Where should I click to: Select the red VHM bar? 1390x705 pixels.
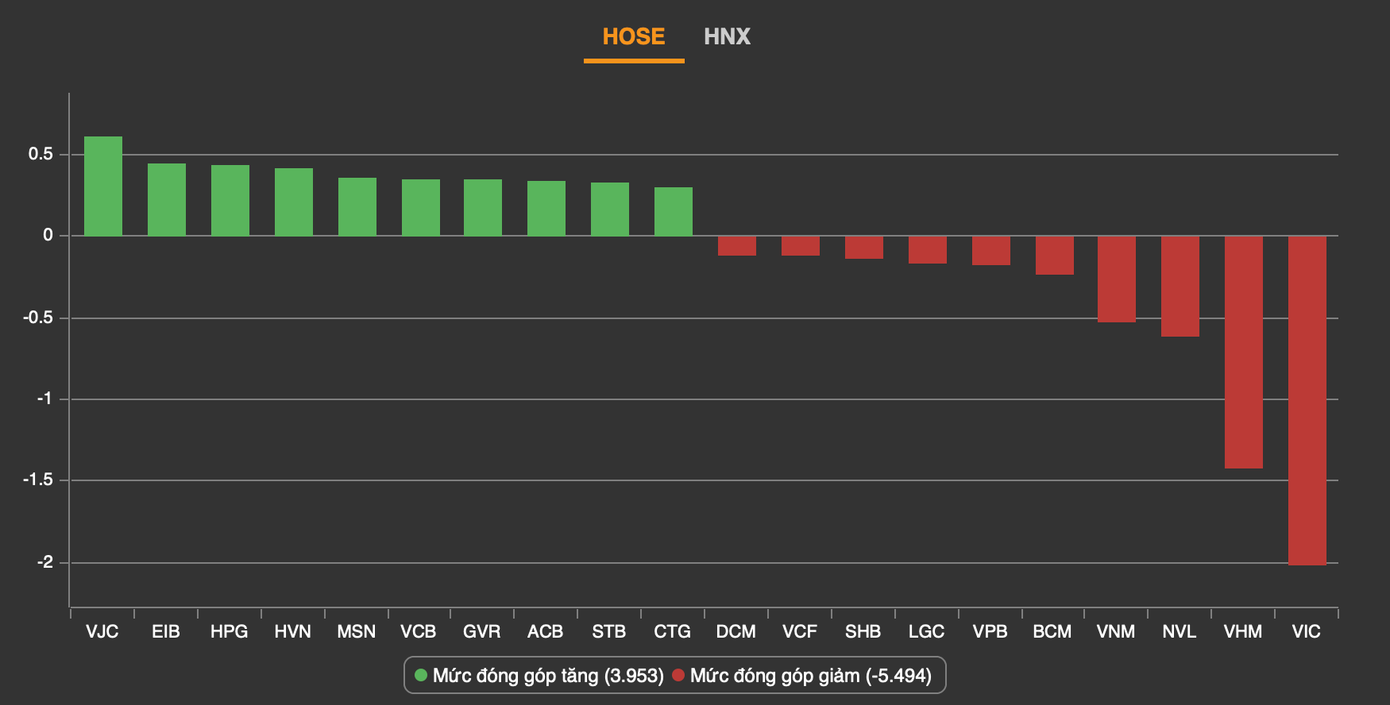pos(1243,352)
